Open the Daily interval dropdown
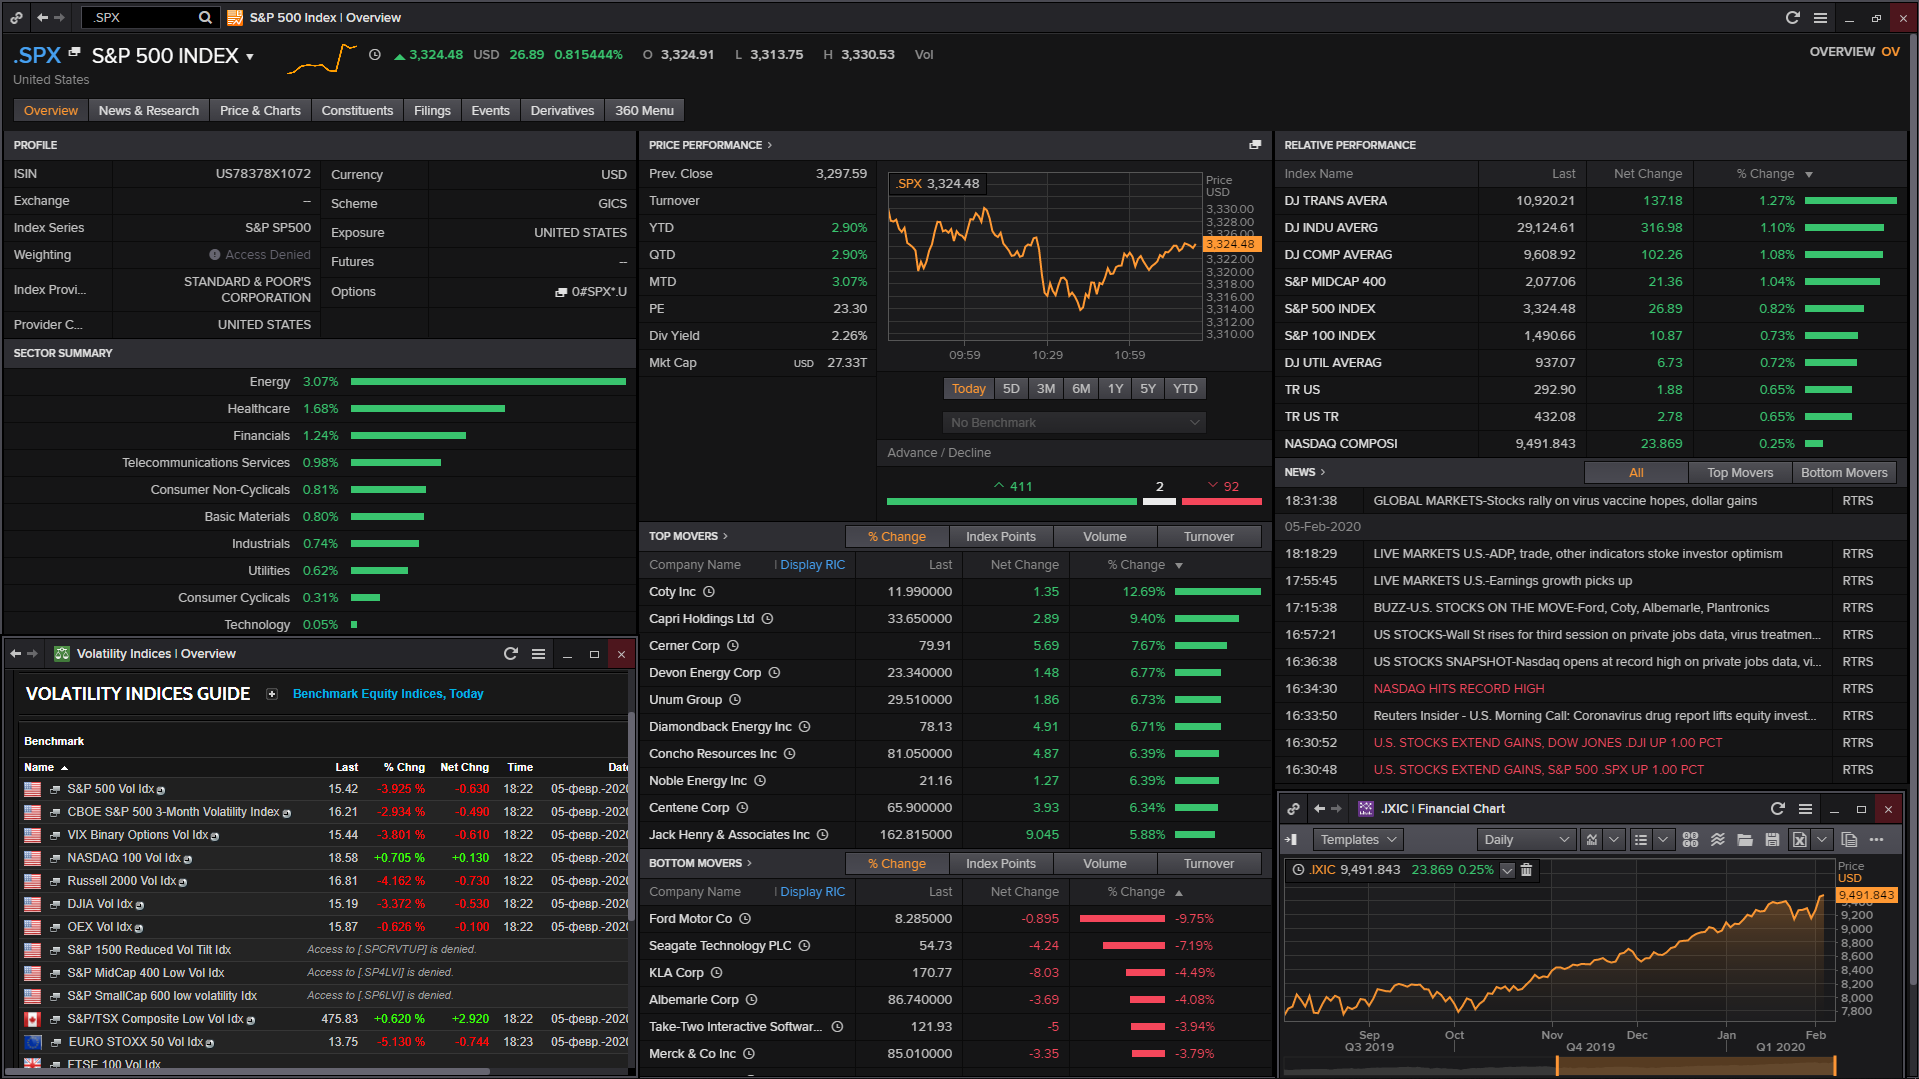 pos(1526,840)
